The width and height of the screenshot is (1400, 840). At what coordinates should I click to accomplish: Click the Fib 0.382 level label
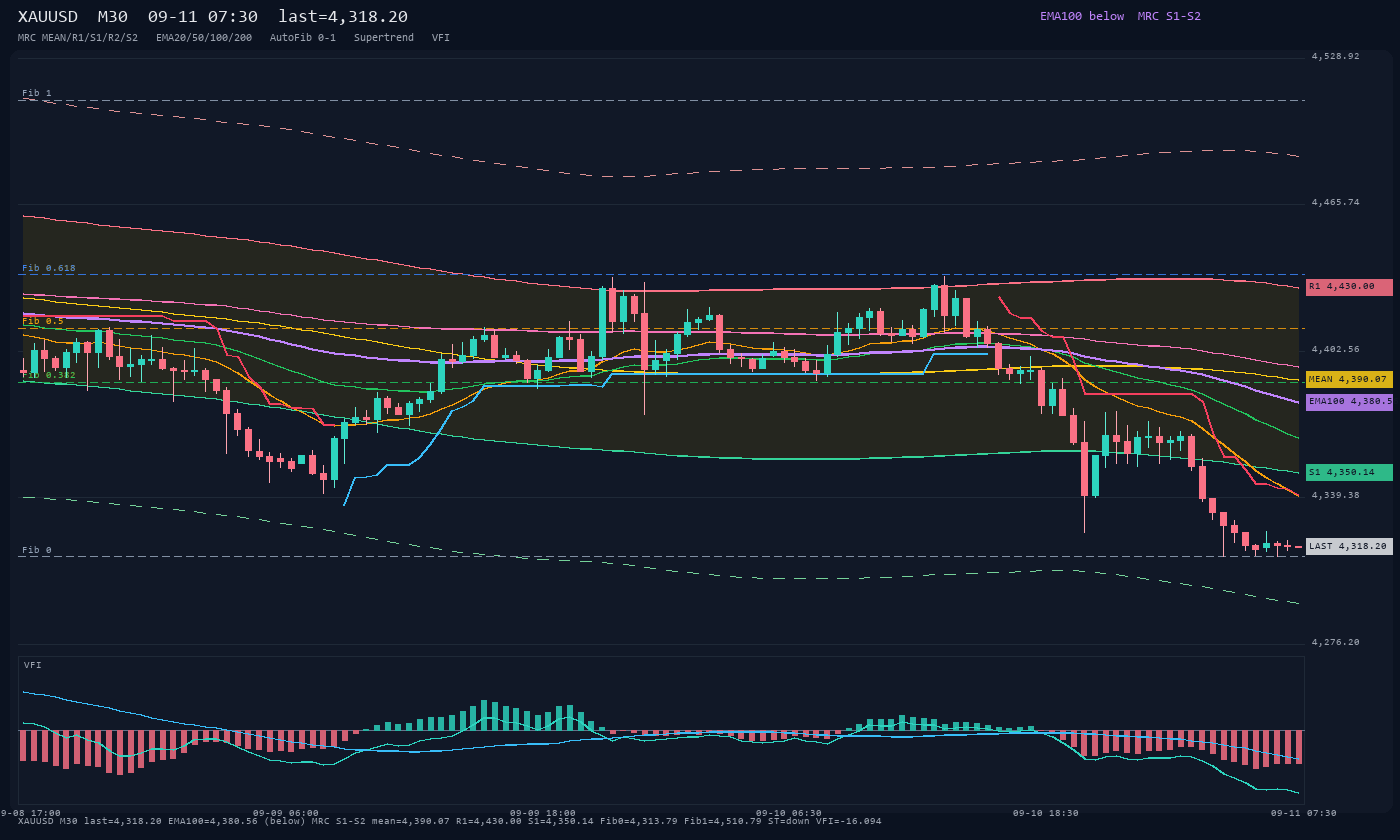(x=49, y=375)
